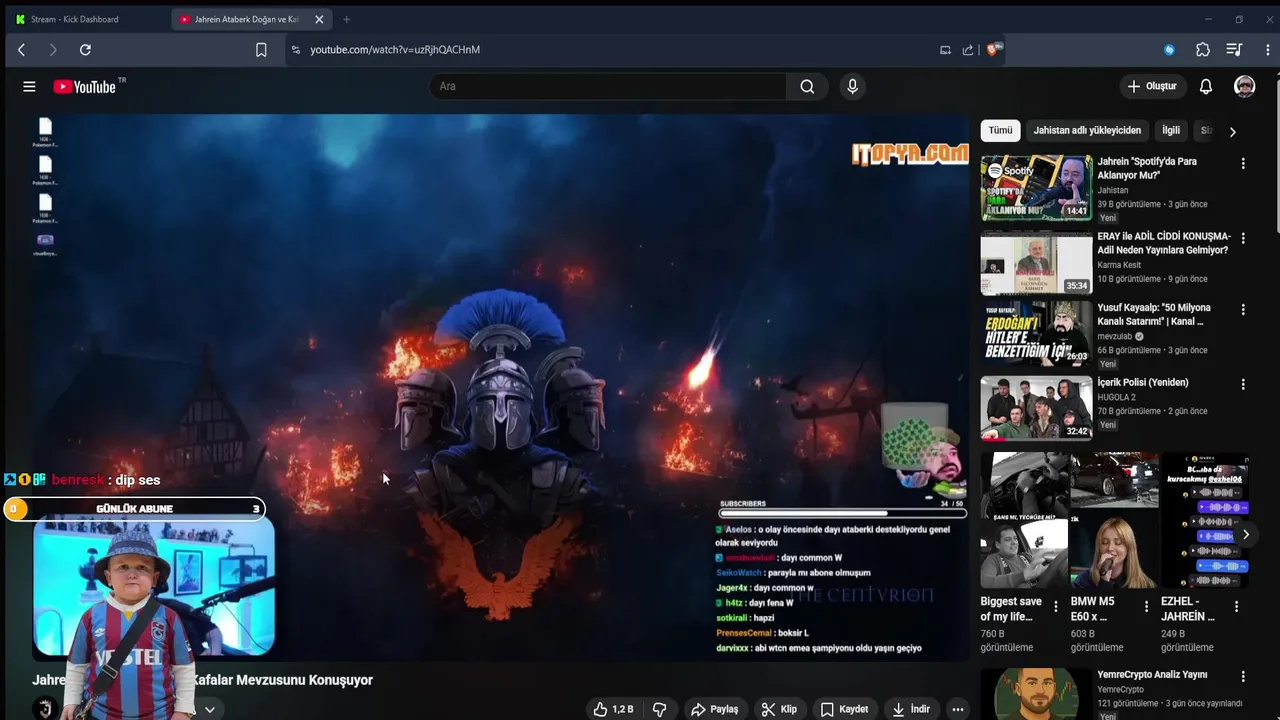Screen dimensions: 1280x720
Task: Show next shorts with right arrow
Action: click(x=1245, y=535)
